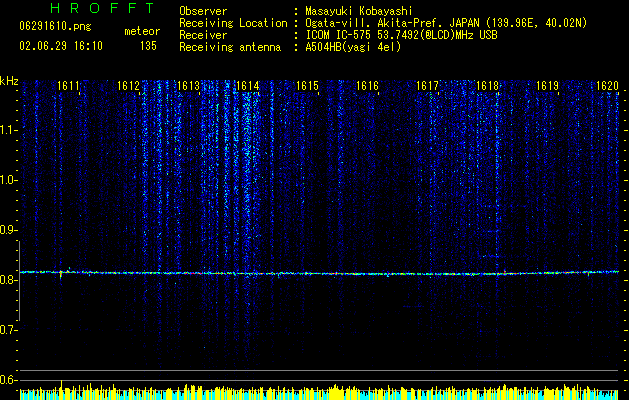Viewport: 629px width, 400px height.
Task: Click the Receiver field label
Action: pos(203,35)
